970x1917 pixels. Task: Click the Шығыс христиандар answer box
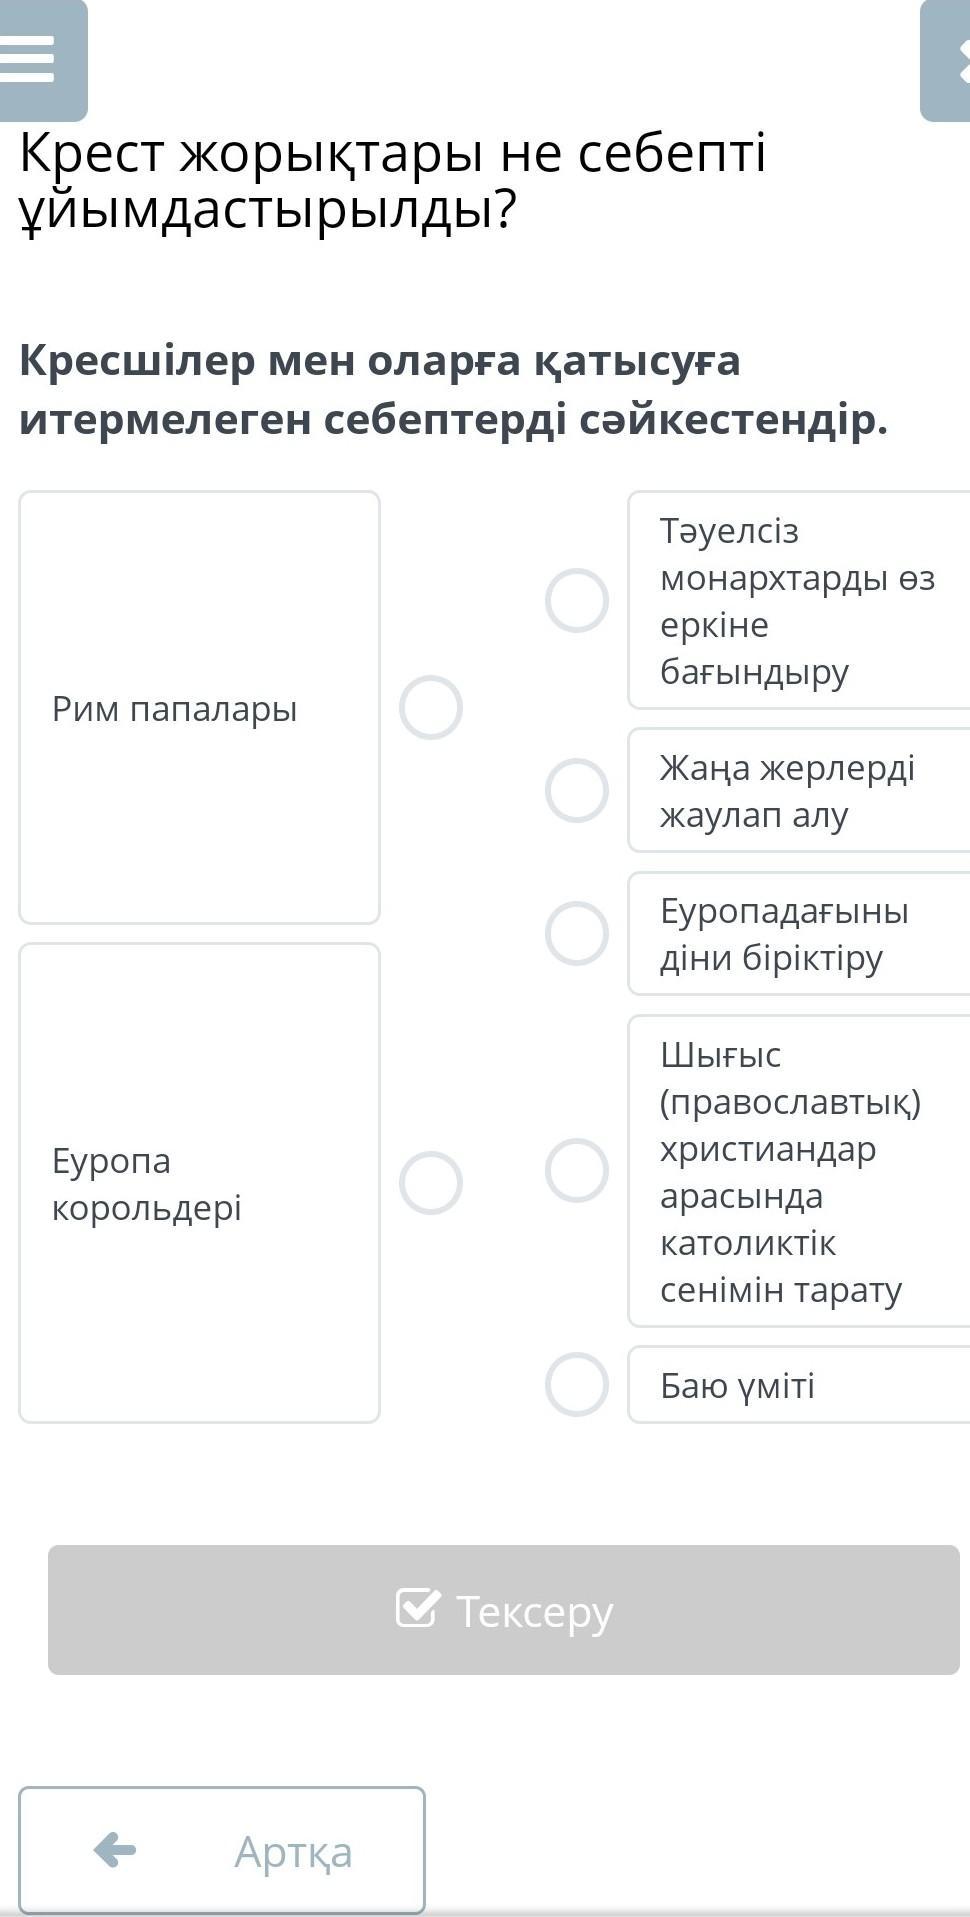[800, 1171]
